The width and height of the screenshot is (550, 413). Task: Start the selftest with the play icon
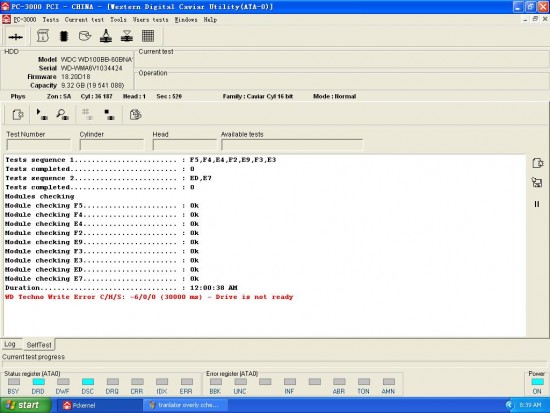coord(42,114)
